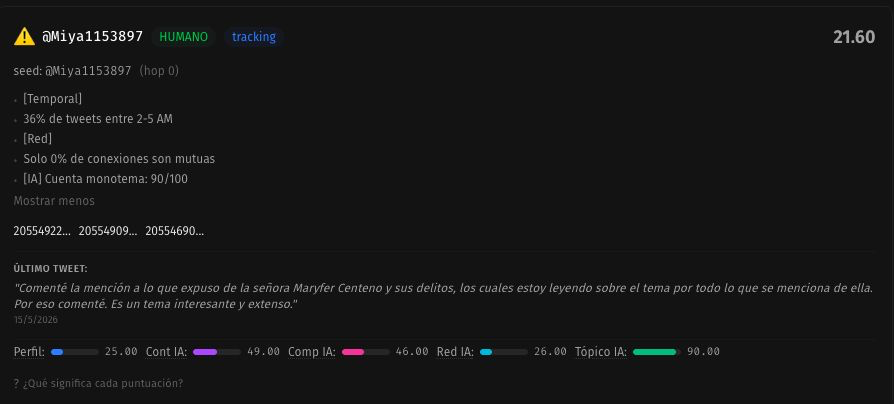Select the [Red] list entry
The width and height of the screenshot is (894, 404).
click(38, 139)
